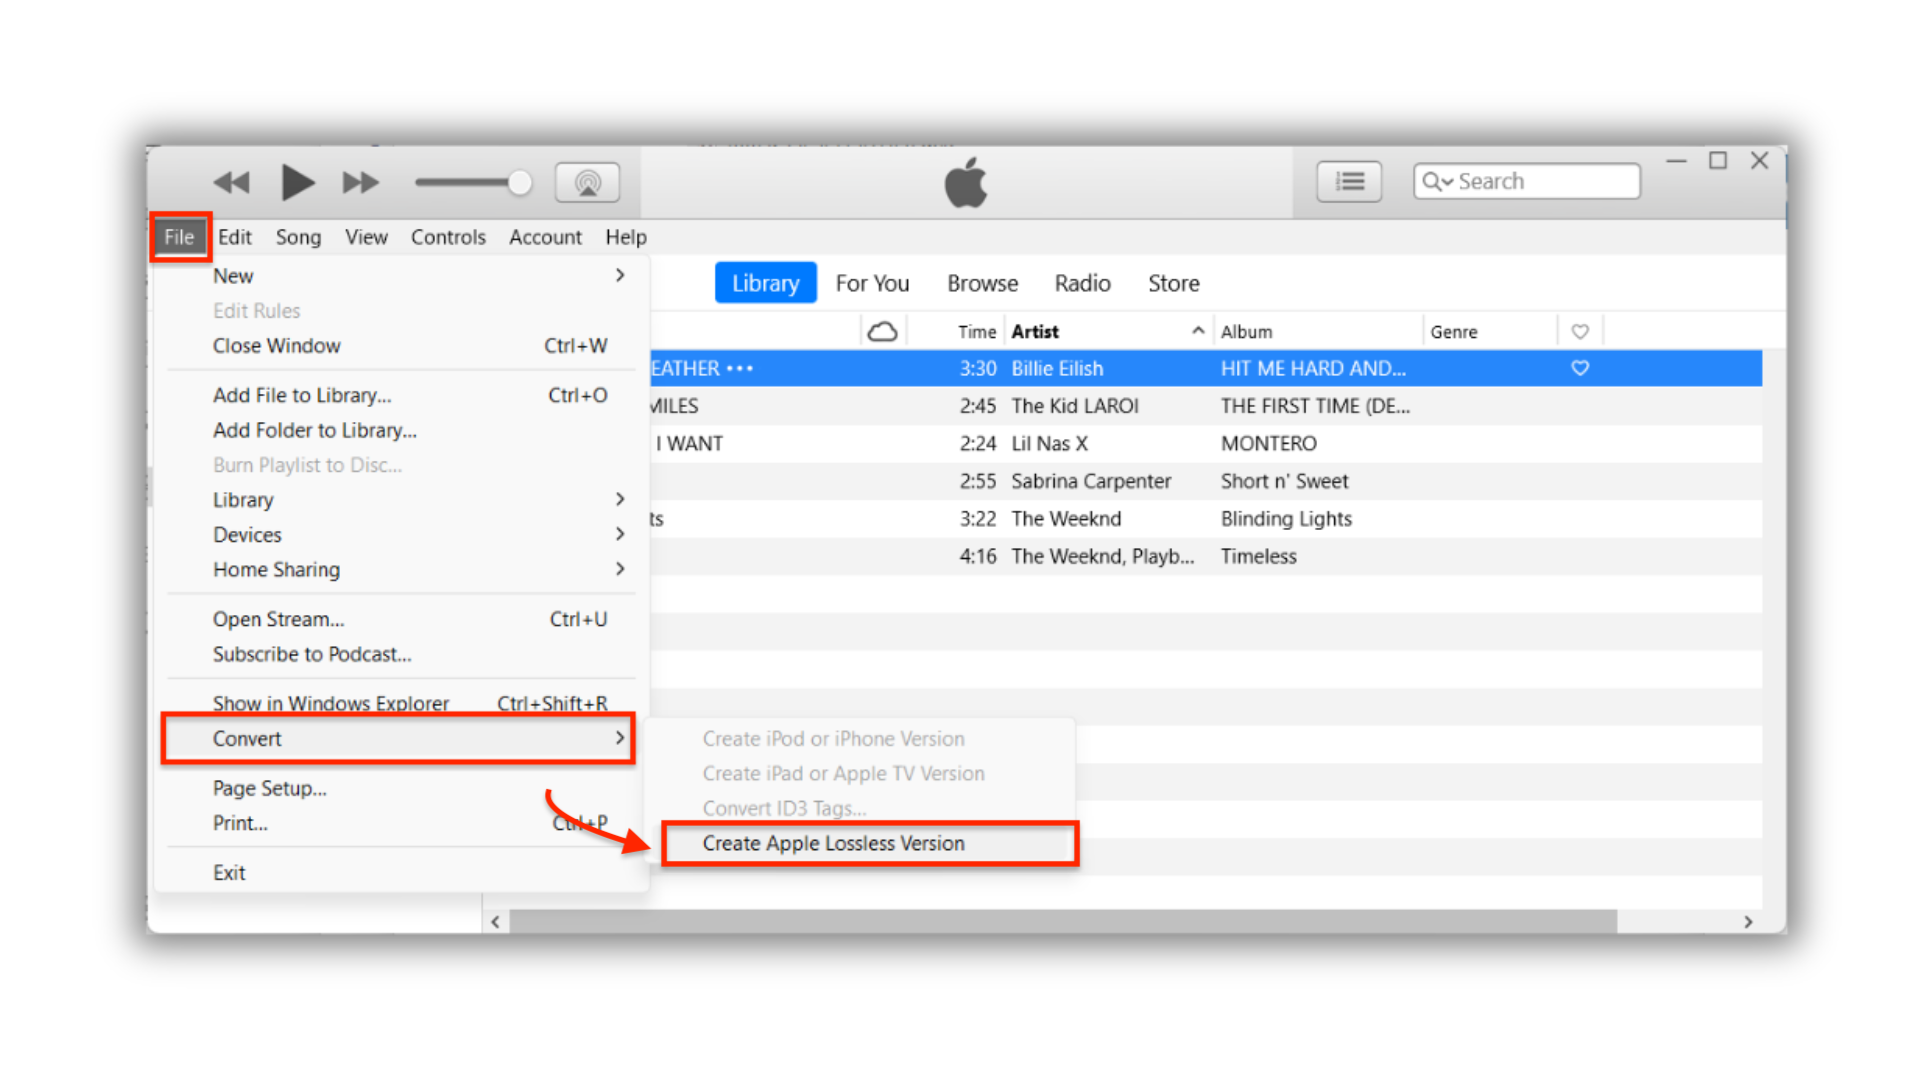The height and width of the screenshot is (1080, 1920).
Task: Select the Timeless album row
Action: click(1206, 556)
